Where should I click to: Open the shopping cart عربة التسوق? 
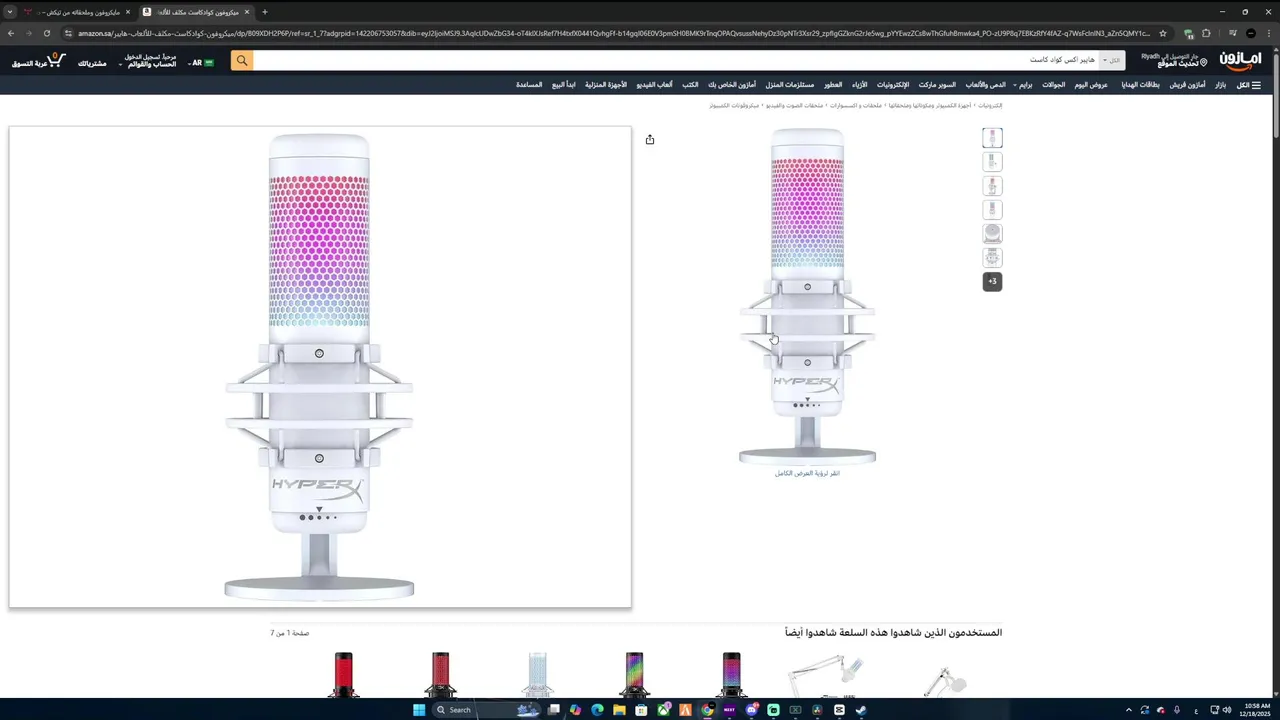[38, 62]
